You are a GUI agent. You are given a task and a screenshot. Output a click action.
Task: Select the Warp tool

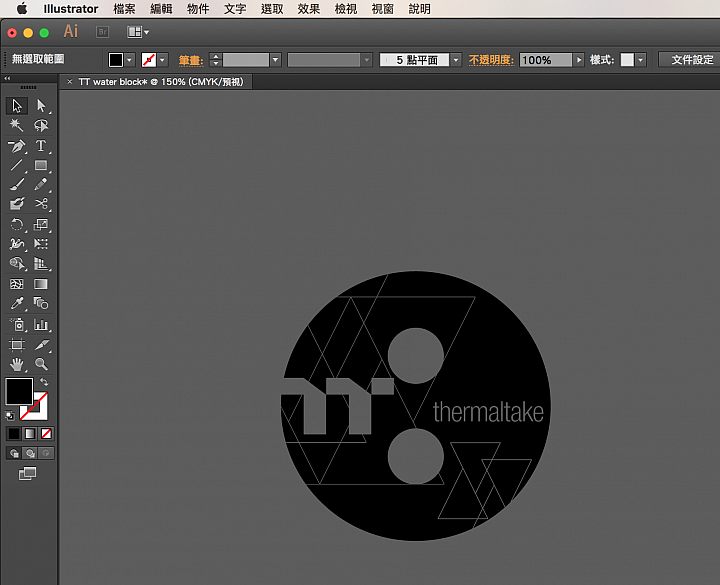point(17,243)
